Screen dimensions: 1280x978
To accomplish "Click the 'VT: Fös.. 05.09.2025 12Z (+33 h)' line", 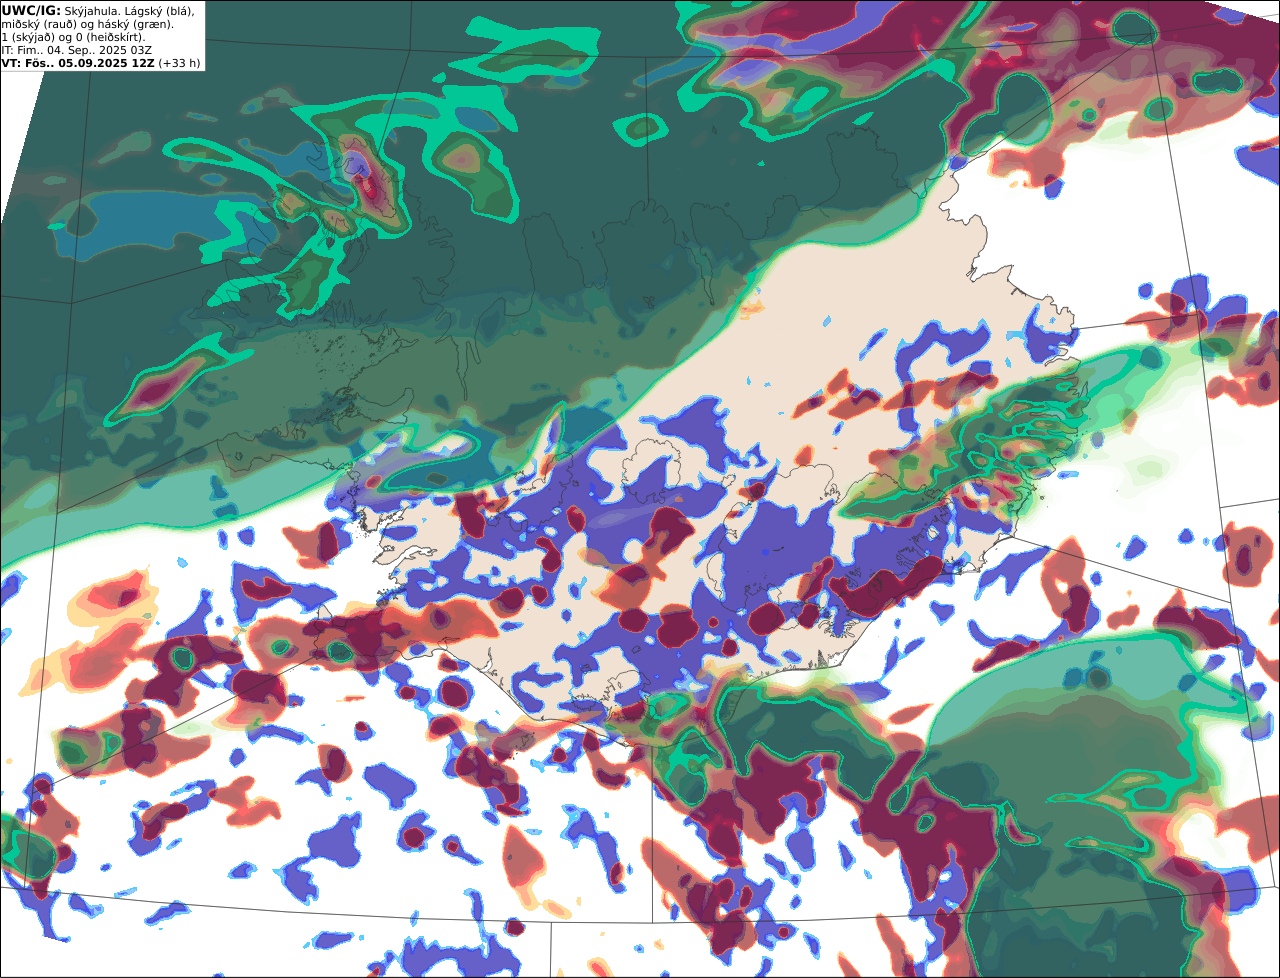I will coord(101,62).
